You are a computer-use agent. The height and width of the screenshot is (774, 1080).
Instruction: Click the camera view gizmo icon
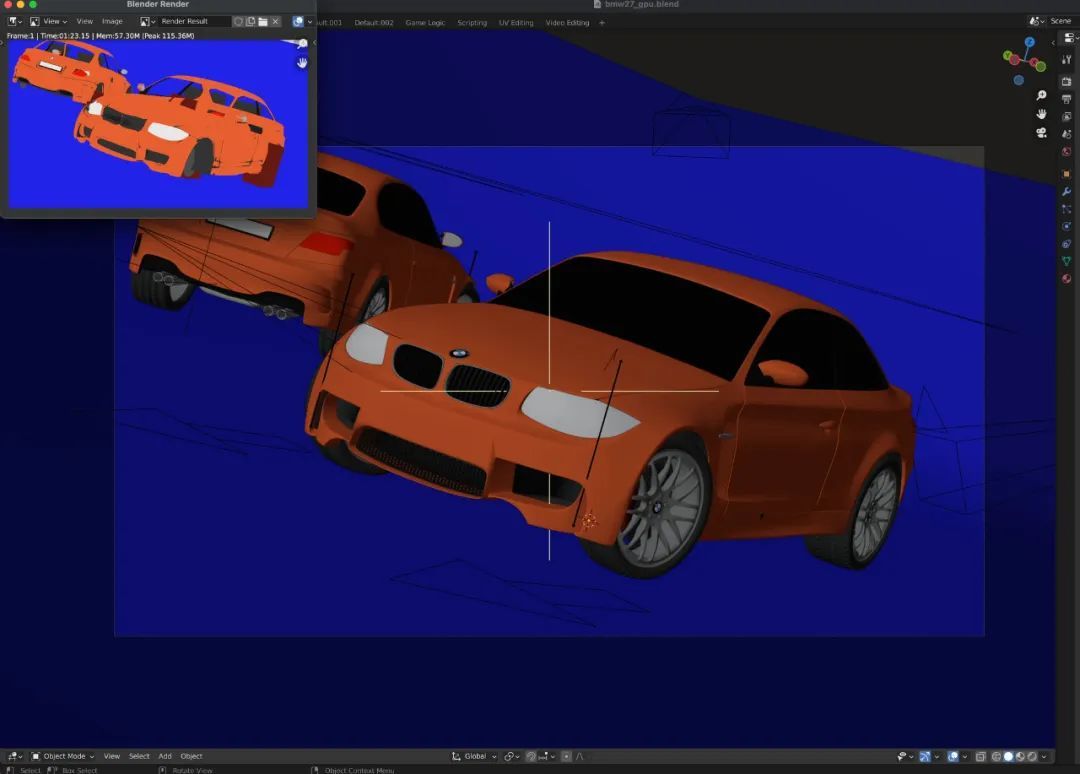point(1041,133)
